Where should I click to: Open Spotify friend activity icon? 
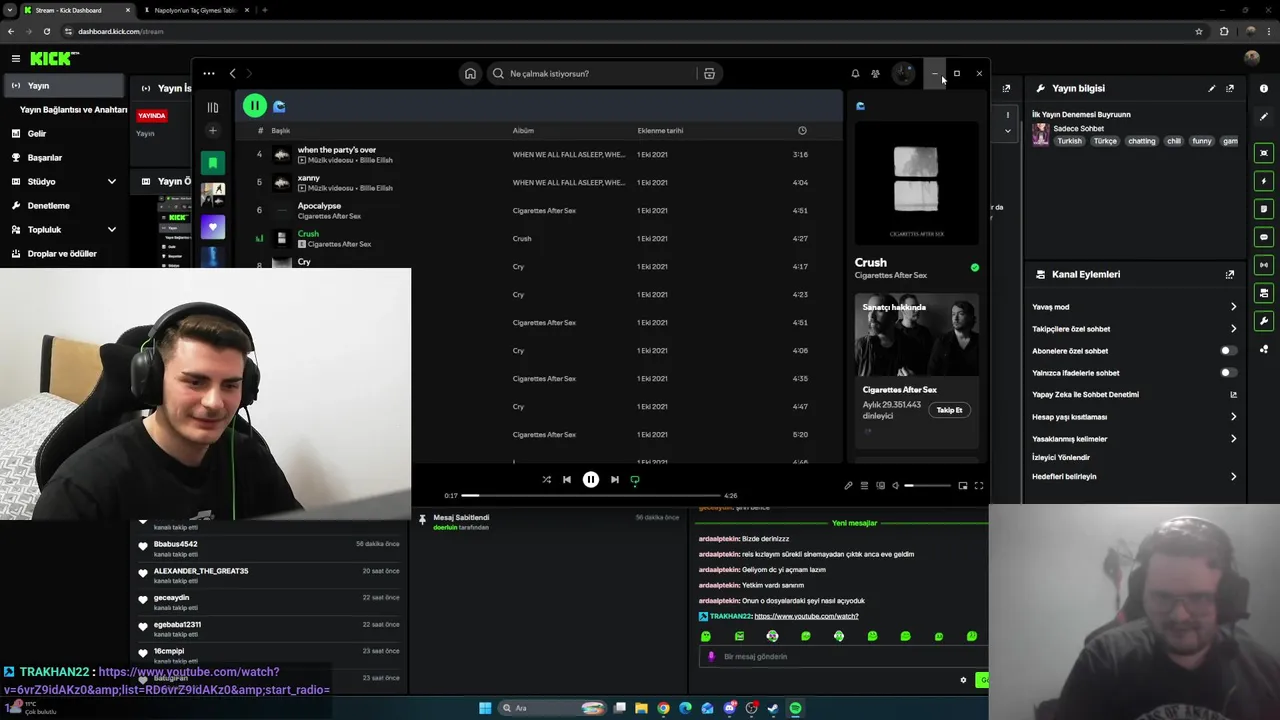(875, 74)
